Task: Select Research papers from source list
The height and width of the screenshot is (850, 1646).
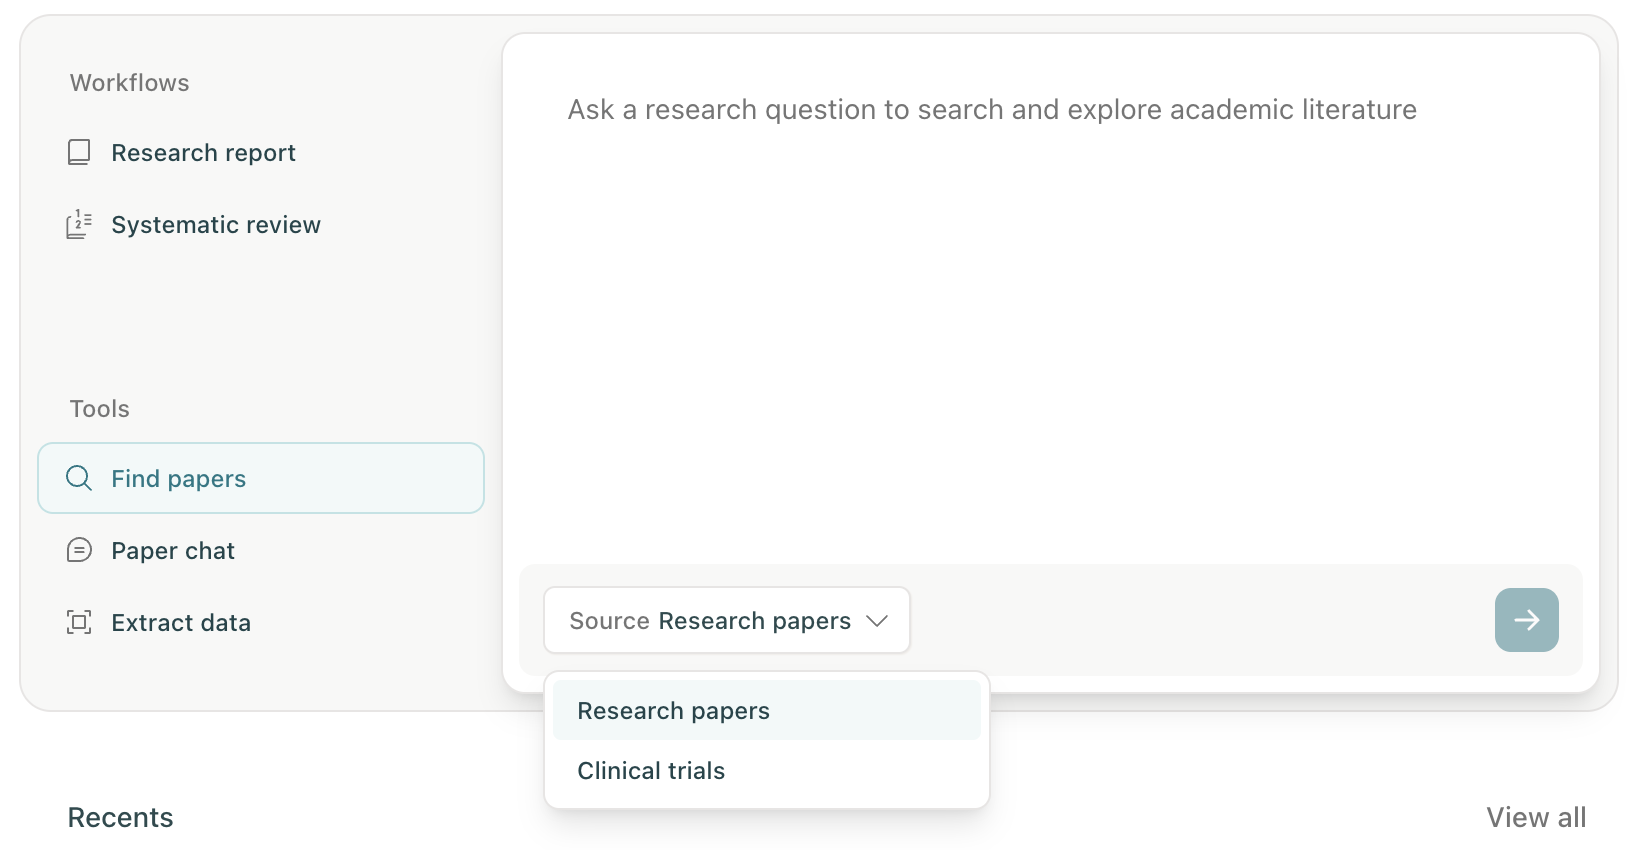Action: click(x=673, y=711)
